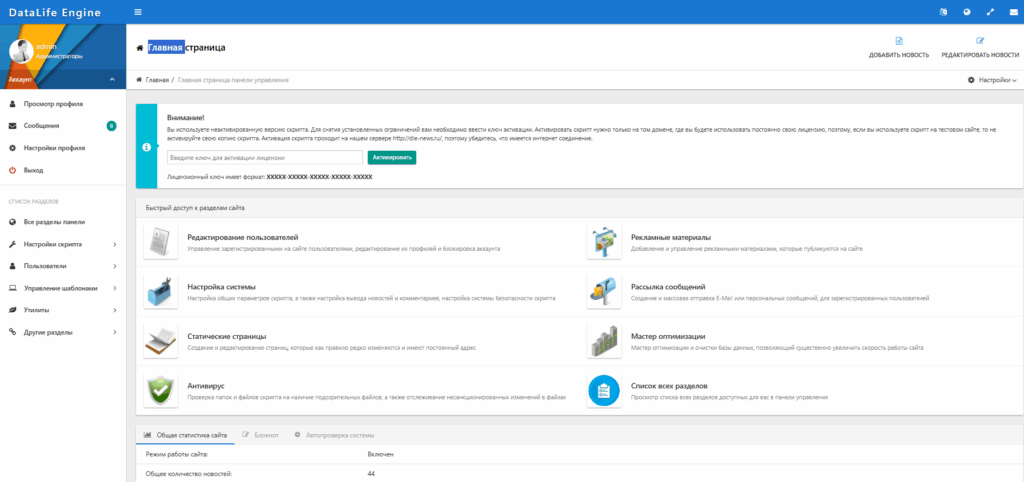1024x482 pixels.
Task: Expand Настройки скрипта in the sidebar
Action: (63, 244)
